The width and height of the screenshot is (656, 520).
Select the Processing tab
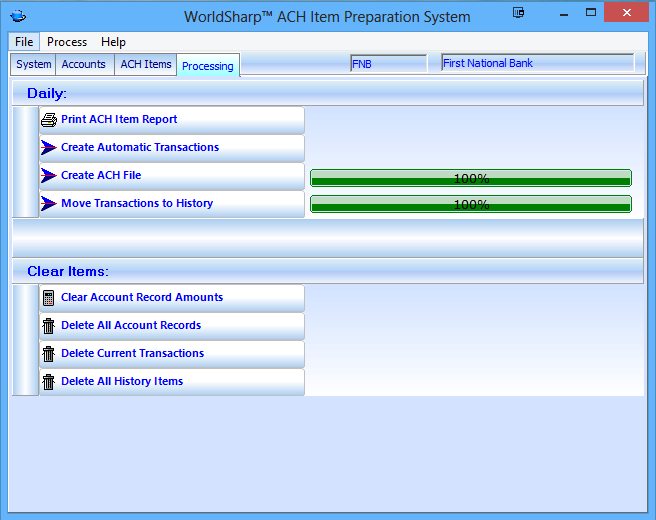pyautogui.click(x=208, y=66)
